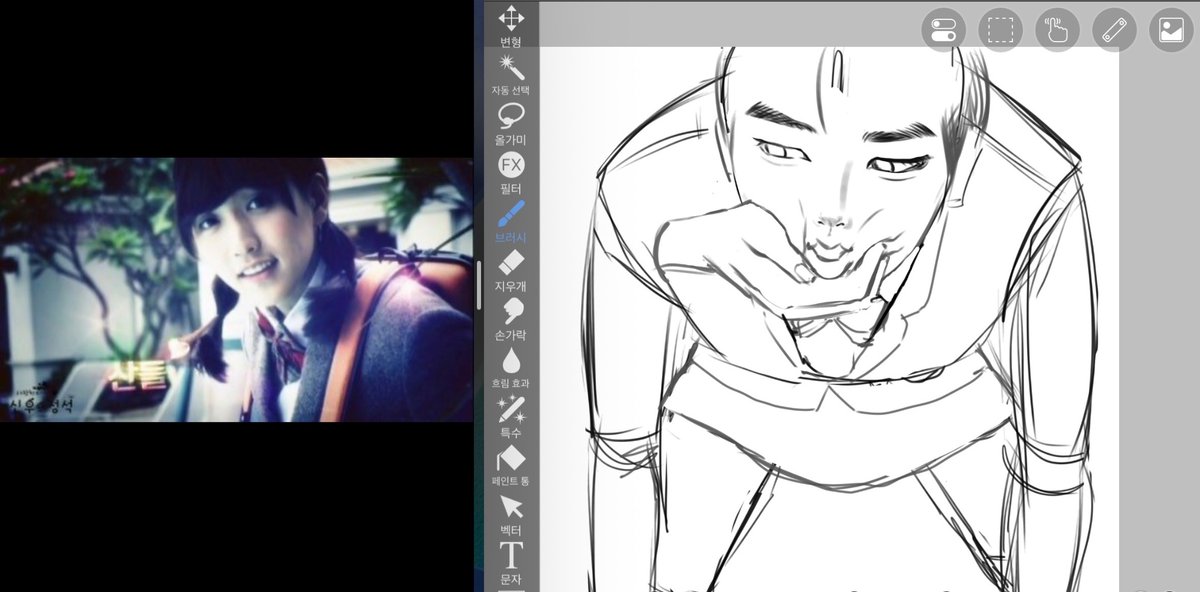Select the 문자 text tool
The height and width of the screenshot is (592, 1200).
(x=511, y=562)
